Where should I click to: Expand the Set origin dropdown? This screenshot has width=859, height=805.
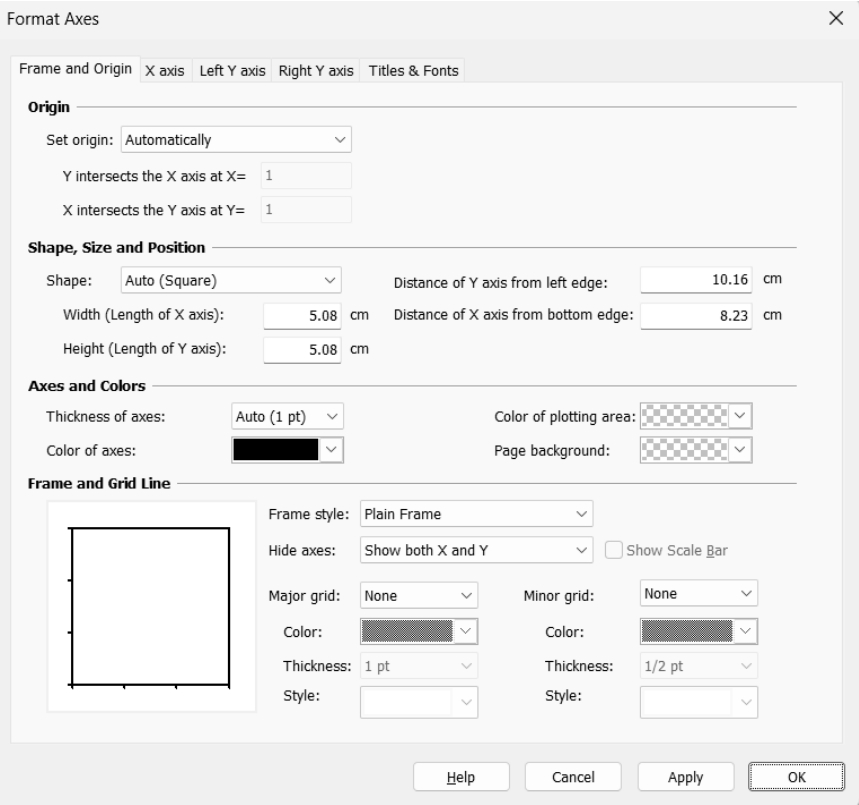(235, 140)
